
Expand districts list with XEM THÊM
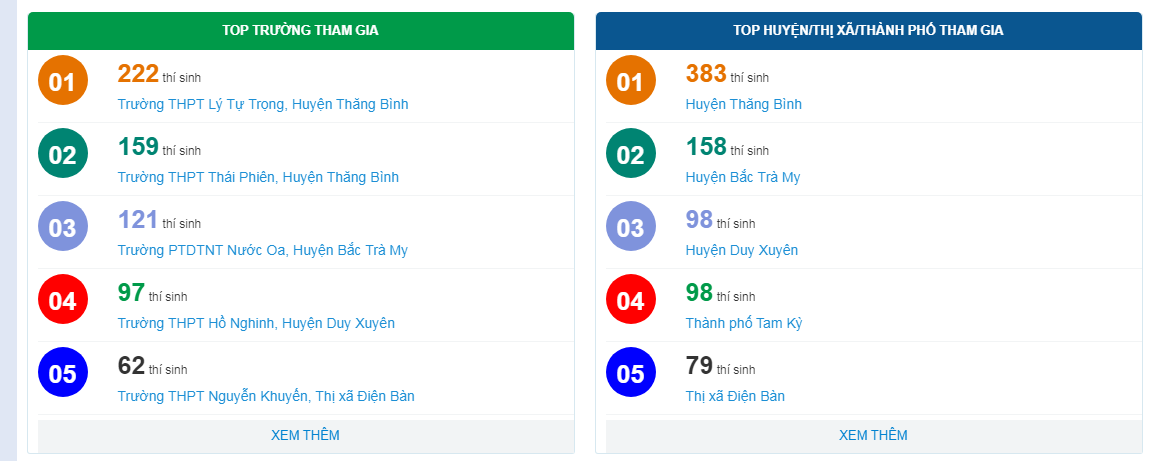[x=874, y=435]
